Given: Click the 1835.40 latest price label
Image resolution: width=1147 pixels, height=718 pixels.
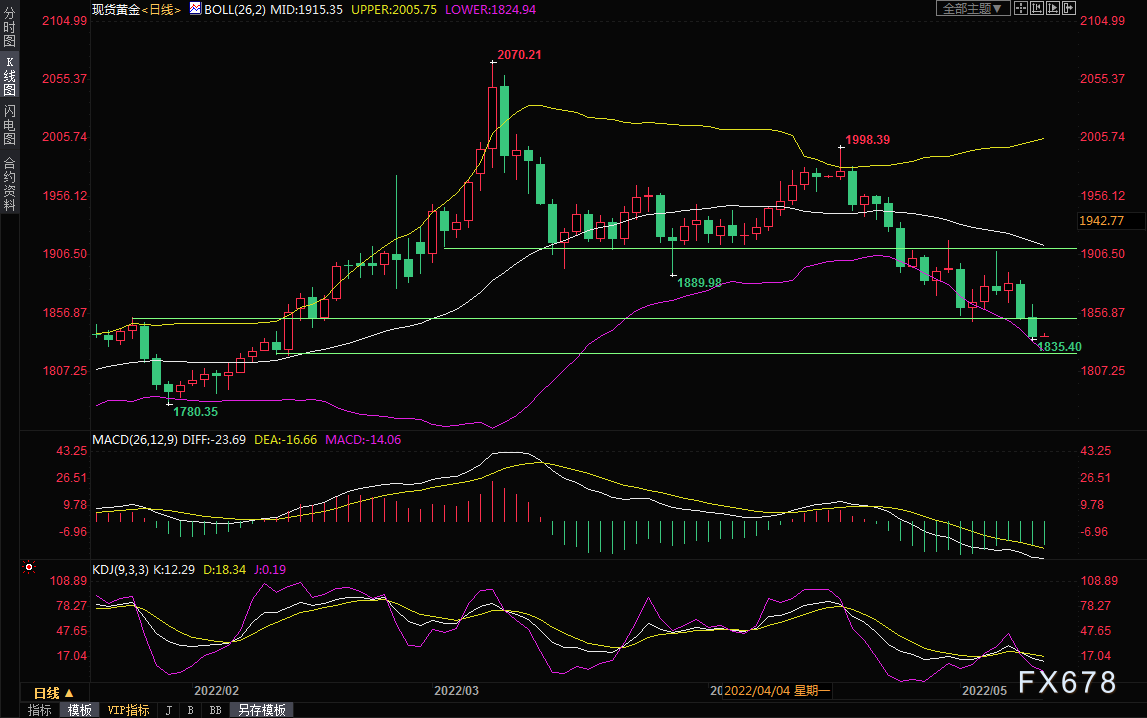Looking at the screenshot, I should click(1058, 347).
